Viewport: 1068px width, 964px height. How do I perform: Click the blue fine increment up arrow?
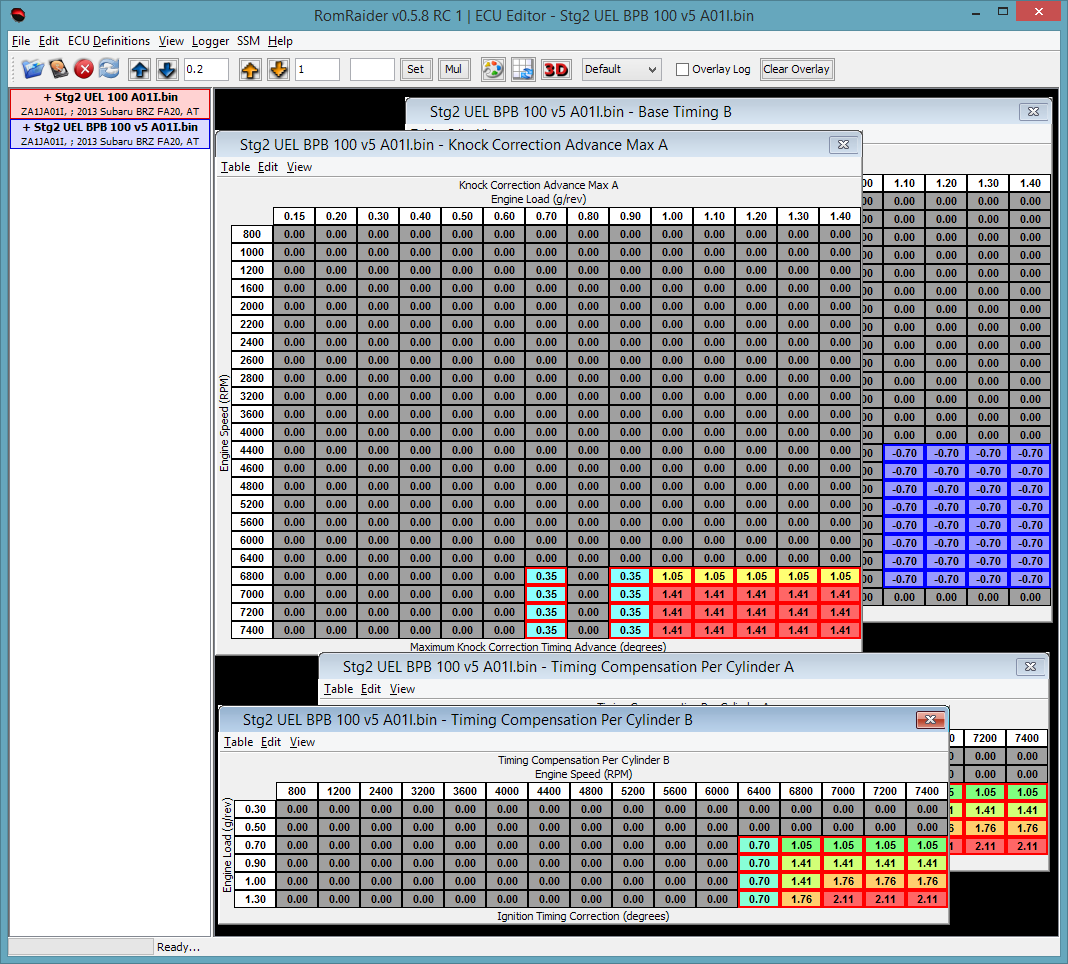click(x=141, y=69)
